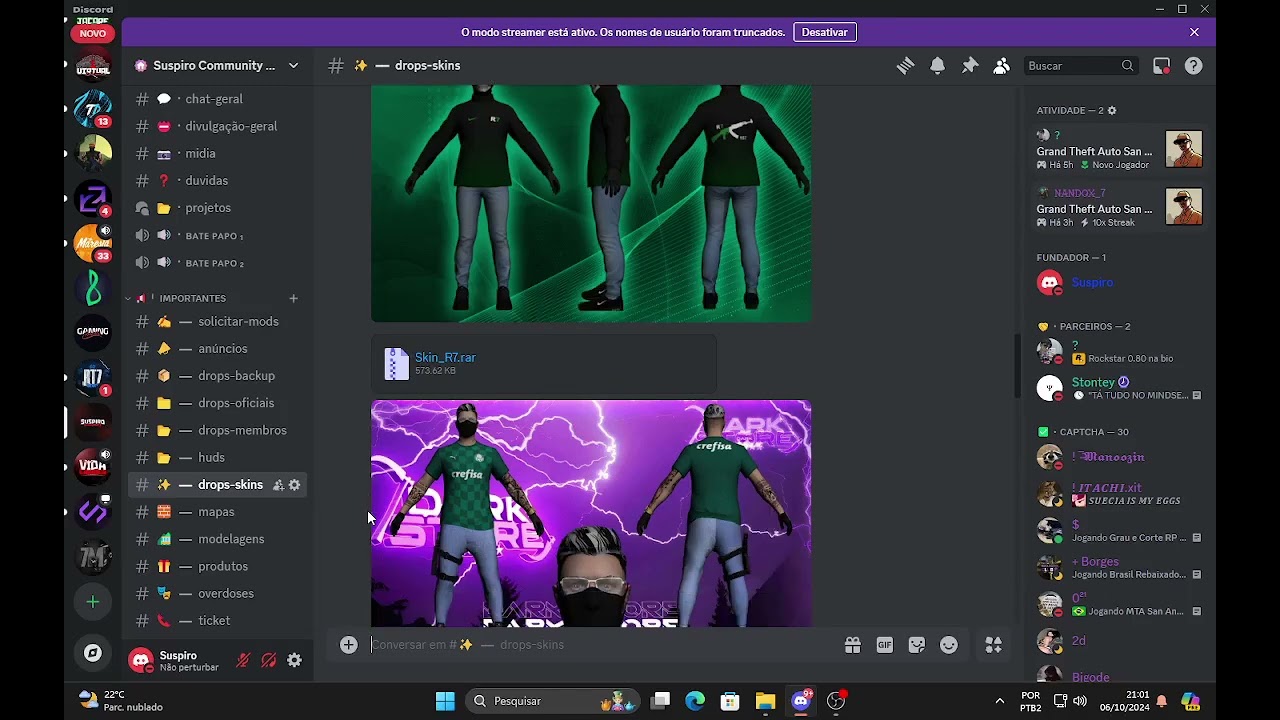This screenshot has width=1280, height=720.
Task: Open activity settings gear next to ATIVIDADE
Action: pyautogui.click(x=1112, y=110)
